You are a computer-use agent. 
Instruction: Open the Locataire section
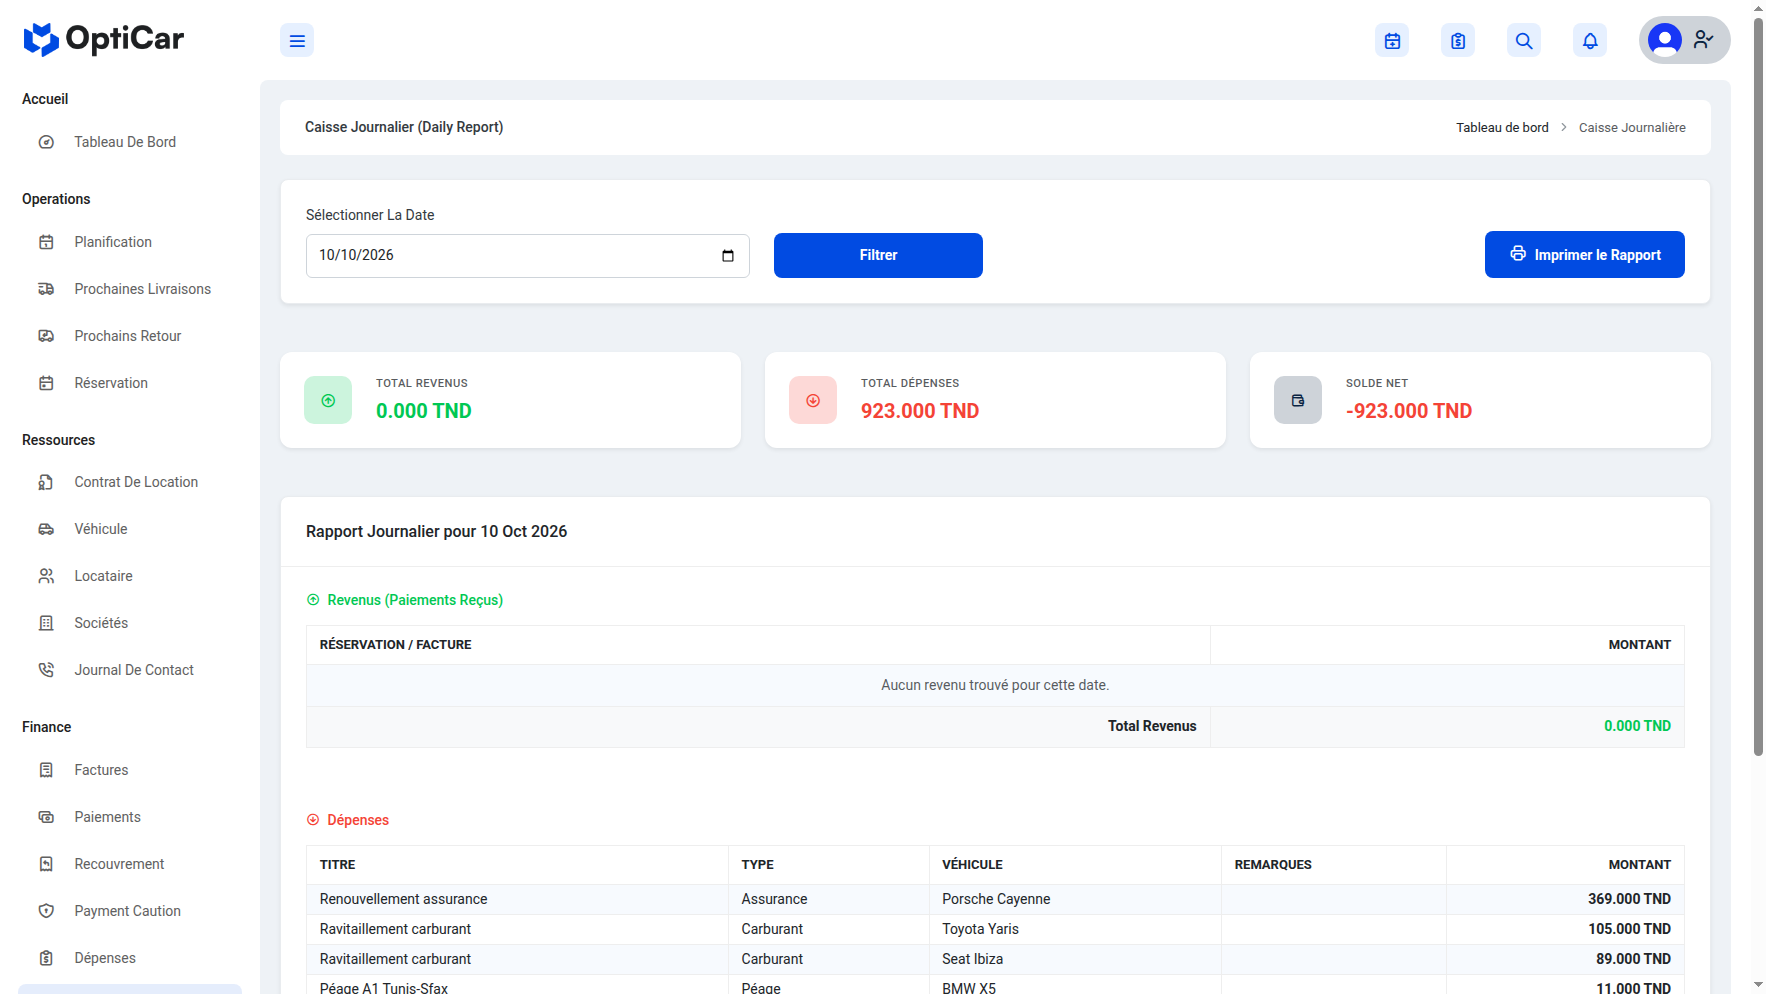(x=130, y=576)
